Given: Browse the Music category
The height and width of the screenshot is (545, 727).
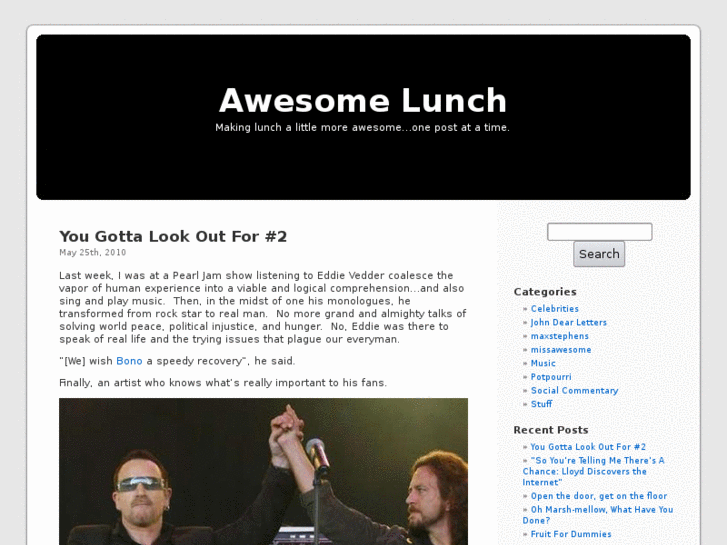Looking at the screenshot, I should [543, 363].
